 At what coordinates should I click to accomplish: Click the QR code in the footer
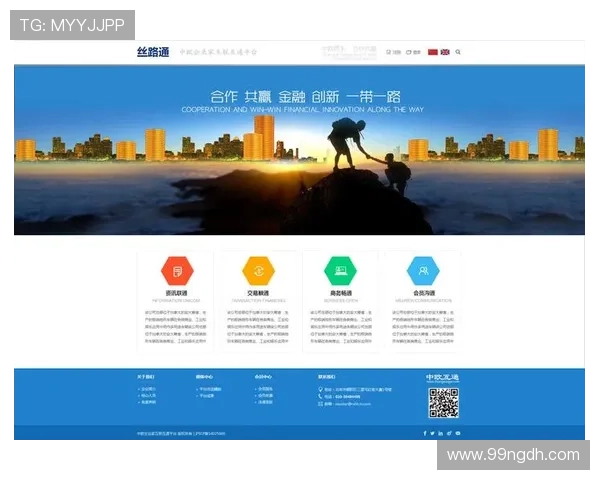pos(443,402)
